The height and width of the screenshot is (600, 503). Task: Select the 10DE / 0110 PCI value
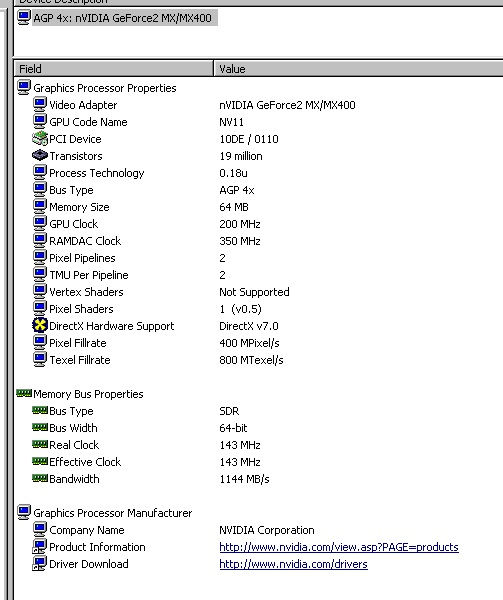click(x=249, y=139)
